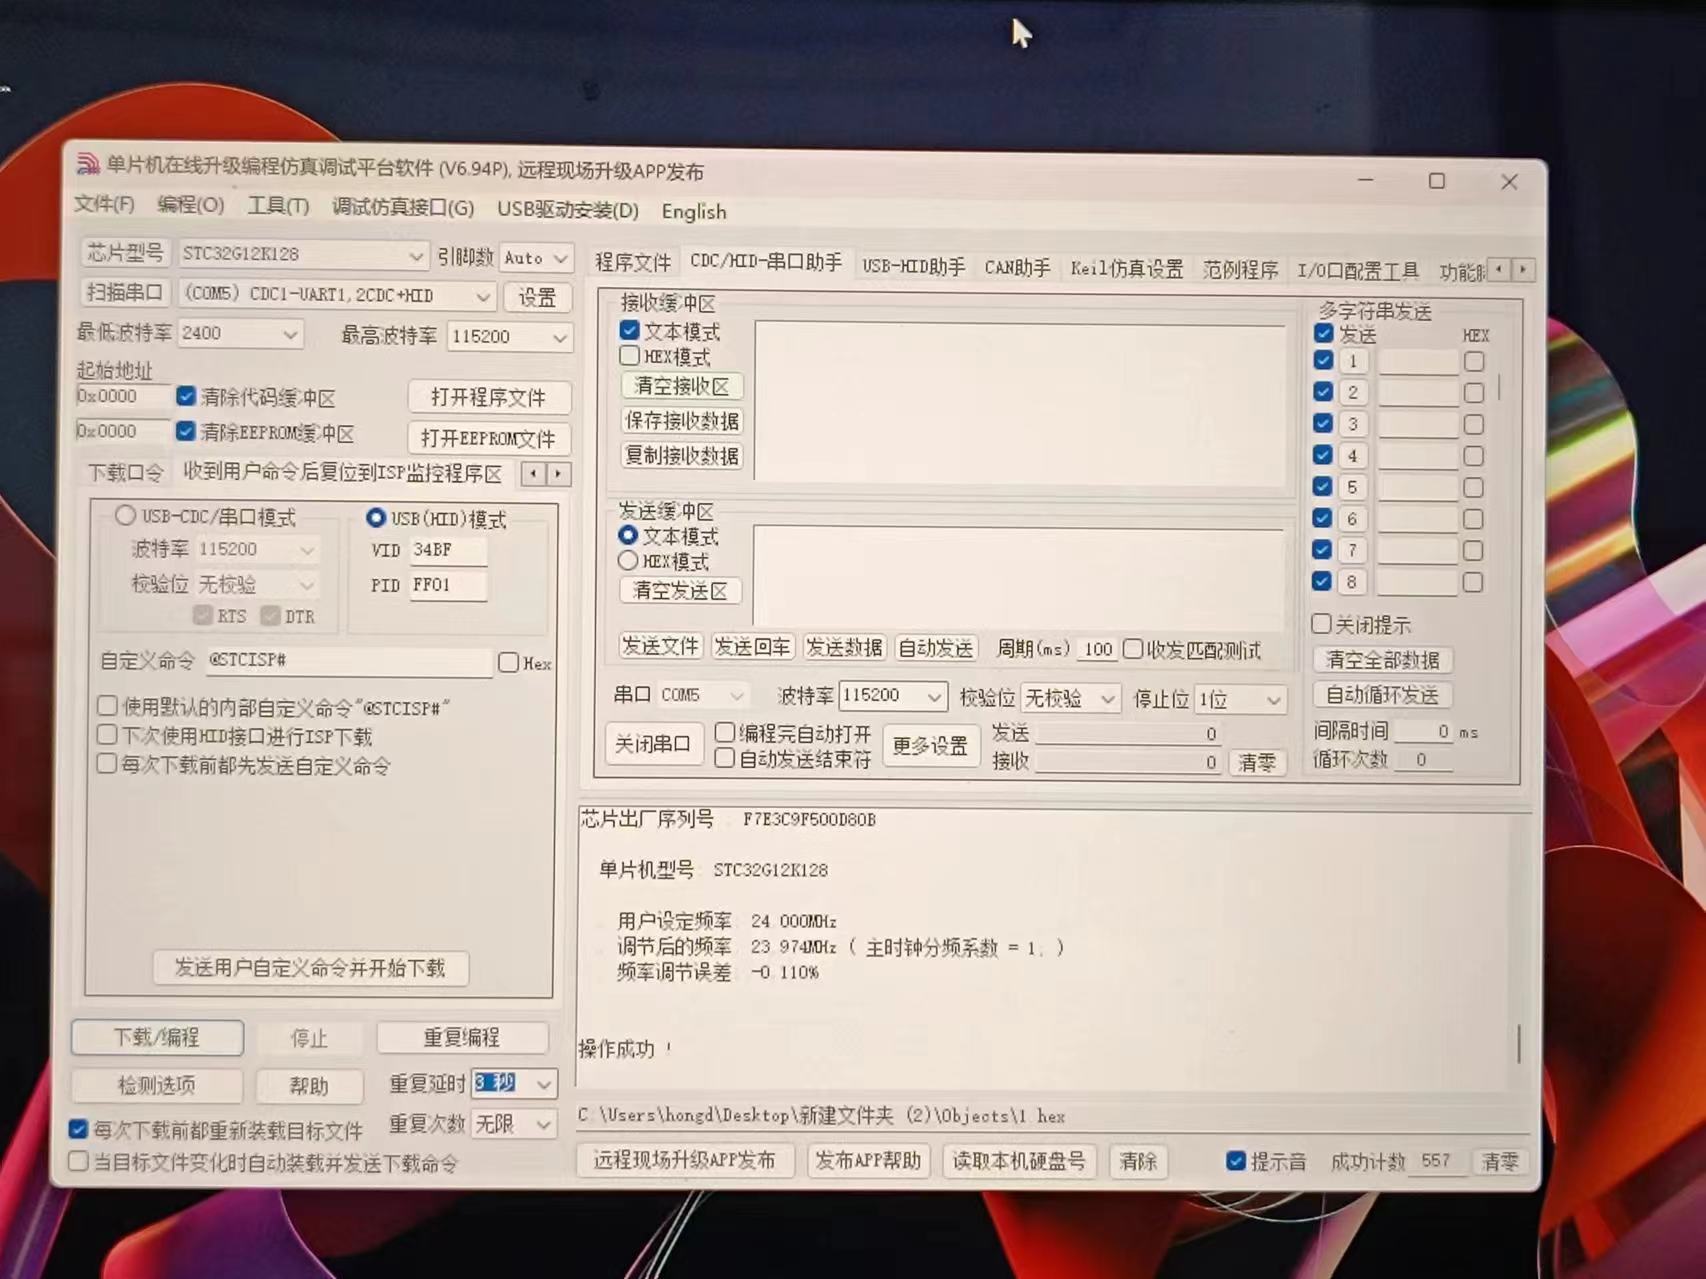Select USB-CDC/串口模式 radio button
The width and height of the screenshot is (1706, 1279).
(x=125, y=515)
